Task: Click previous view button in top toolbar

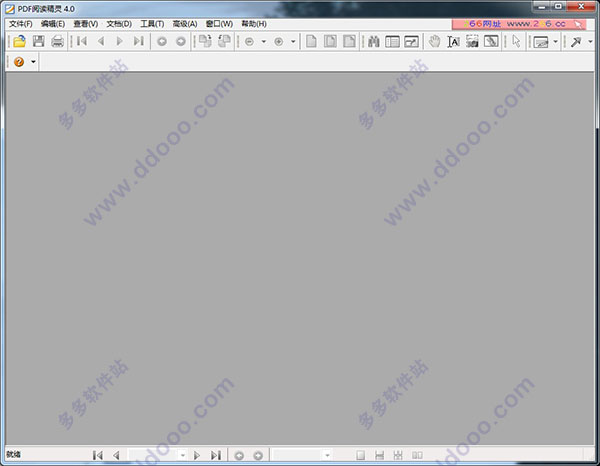Action: [162, 41]
